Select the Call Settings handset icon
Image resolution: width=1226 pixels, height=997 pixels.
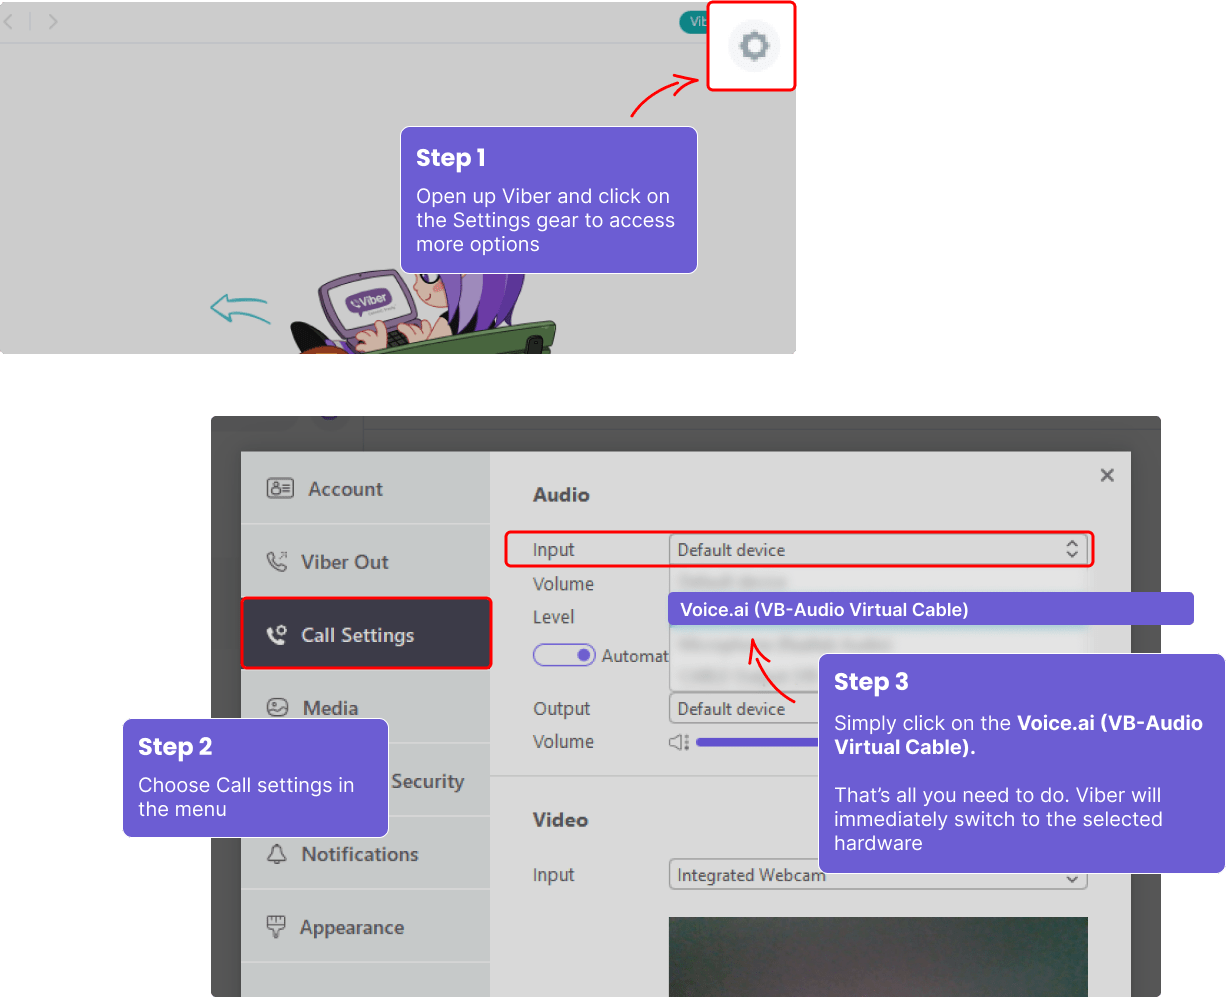click(x=280, y=634)
